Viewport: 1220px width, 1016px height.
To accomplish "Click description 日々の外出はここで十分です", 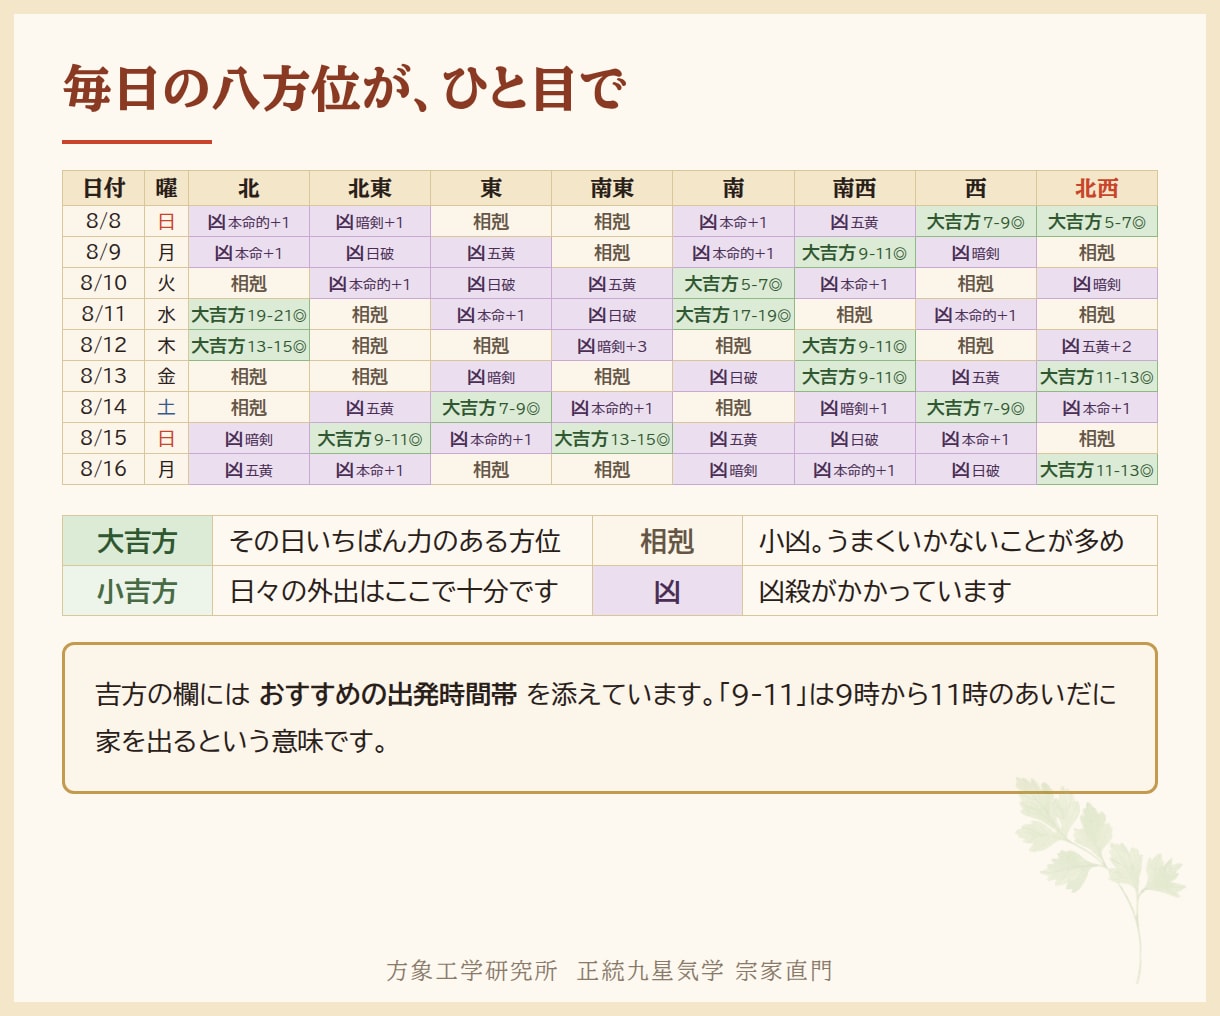I will pos(394,591).
